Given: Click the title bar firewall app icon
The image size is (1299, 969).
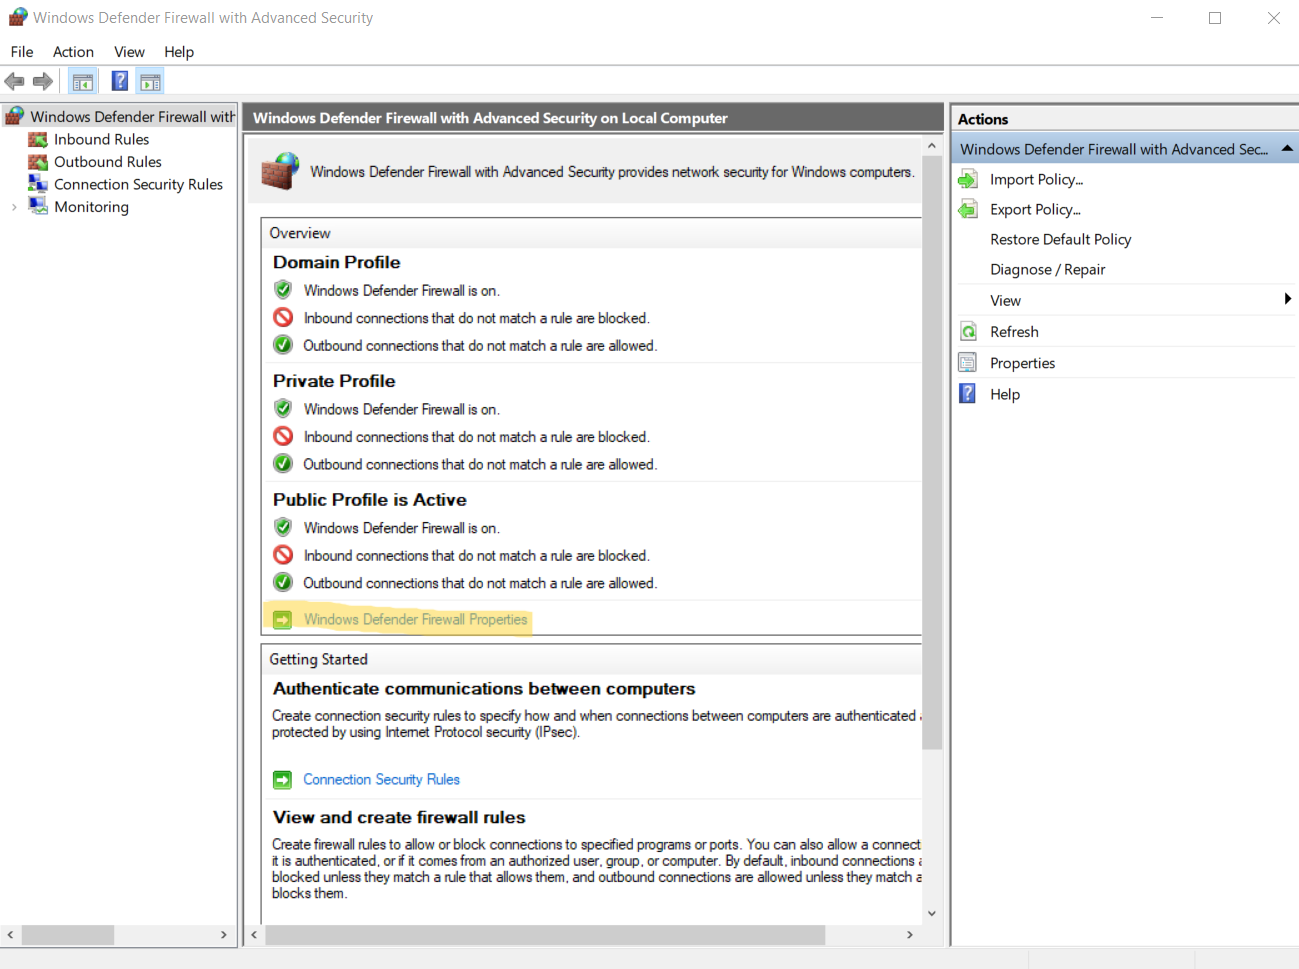Looking at the screenshot, I should (18, 17).
